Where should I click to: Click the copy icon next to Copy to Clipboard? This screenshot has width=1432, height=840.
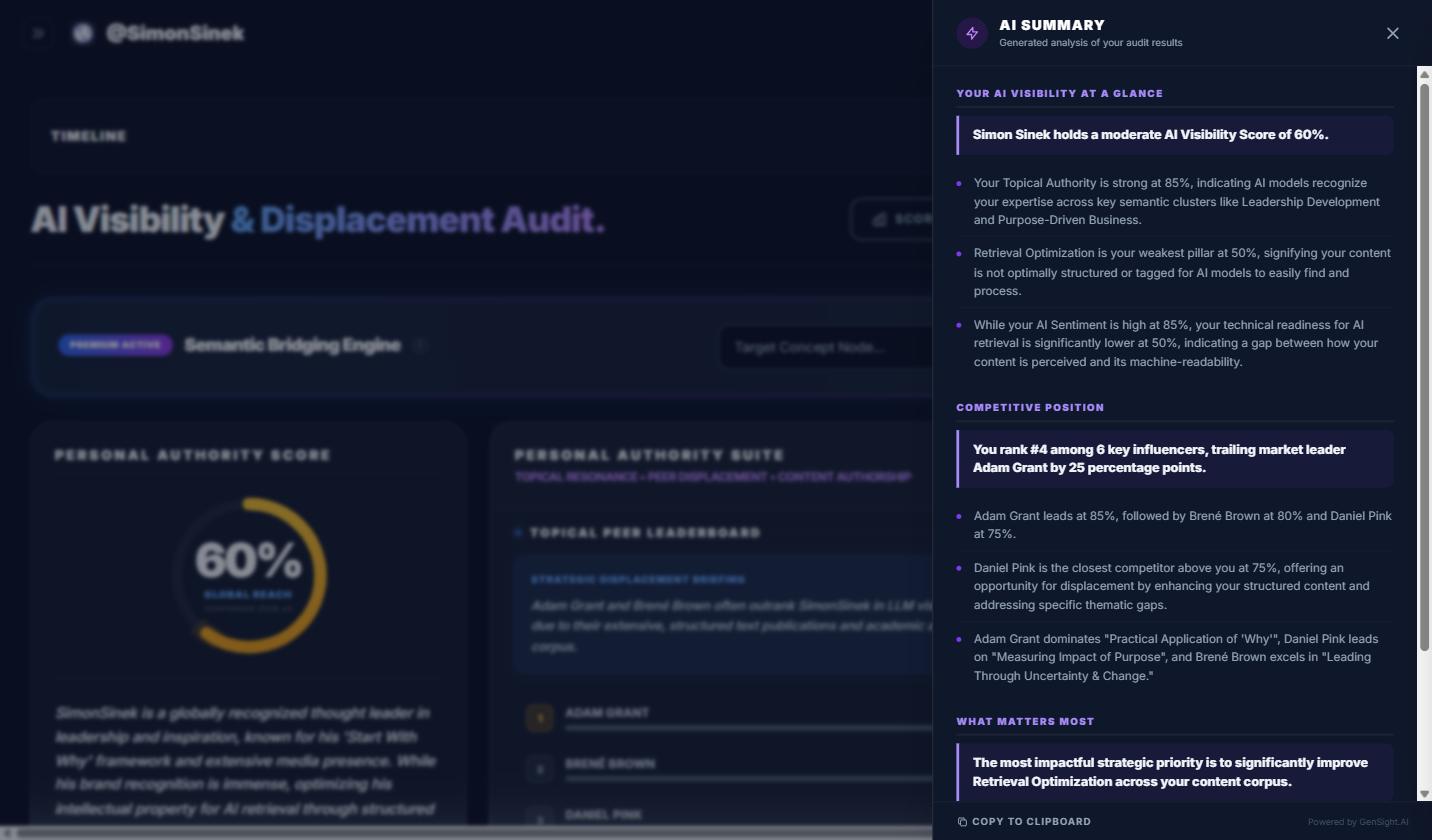963,821
